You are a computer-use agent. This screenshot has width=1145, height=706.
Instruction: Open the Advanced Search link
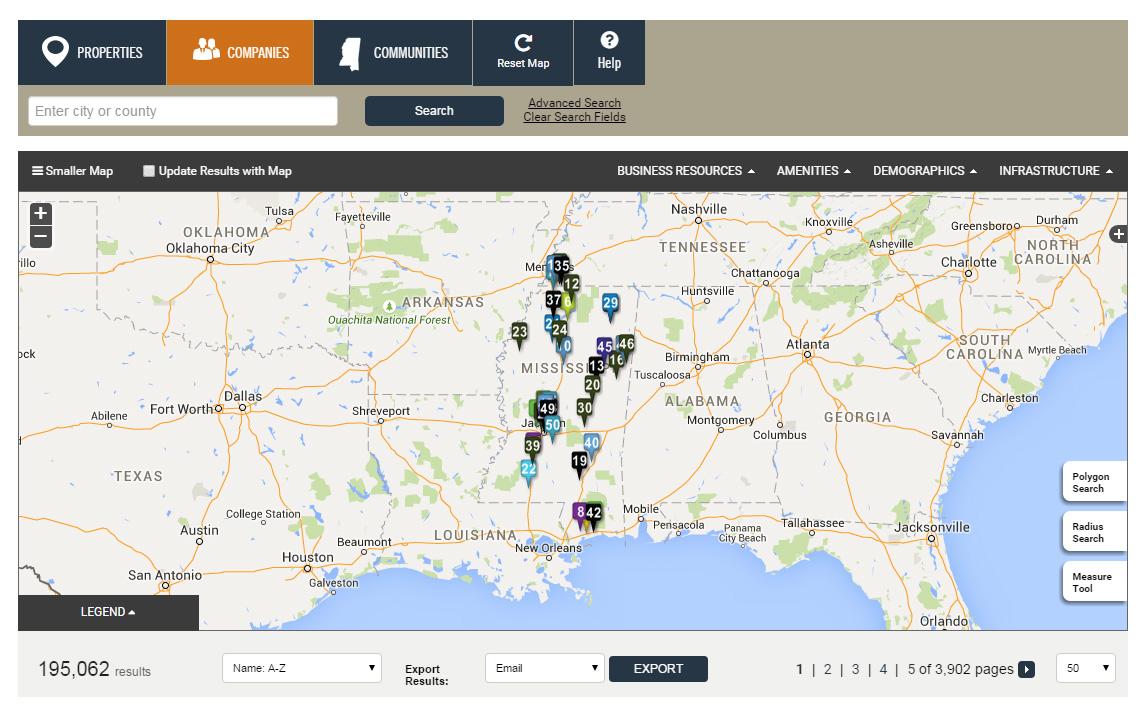click(x=575, y=103)
